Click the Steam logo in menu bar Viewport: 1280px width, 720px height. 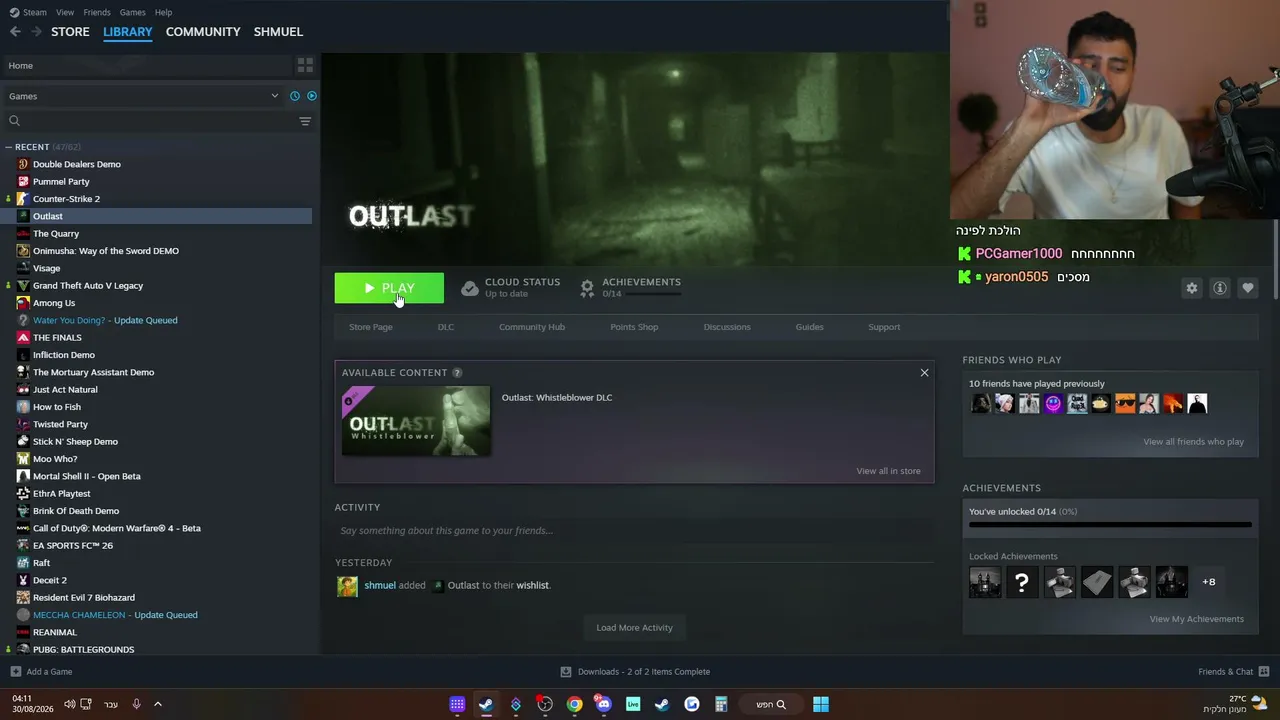[x=14, y=12]
